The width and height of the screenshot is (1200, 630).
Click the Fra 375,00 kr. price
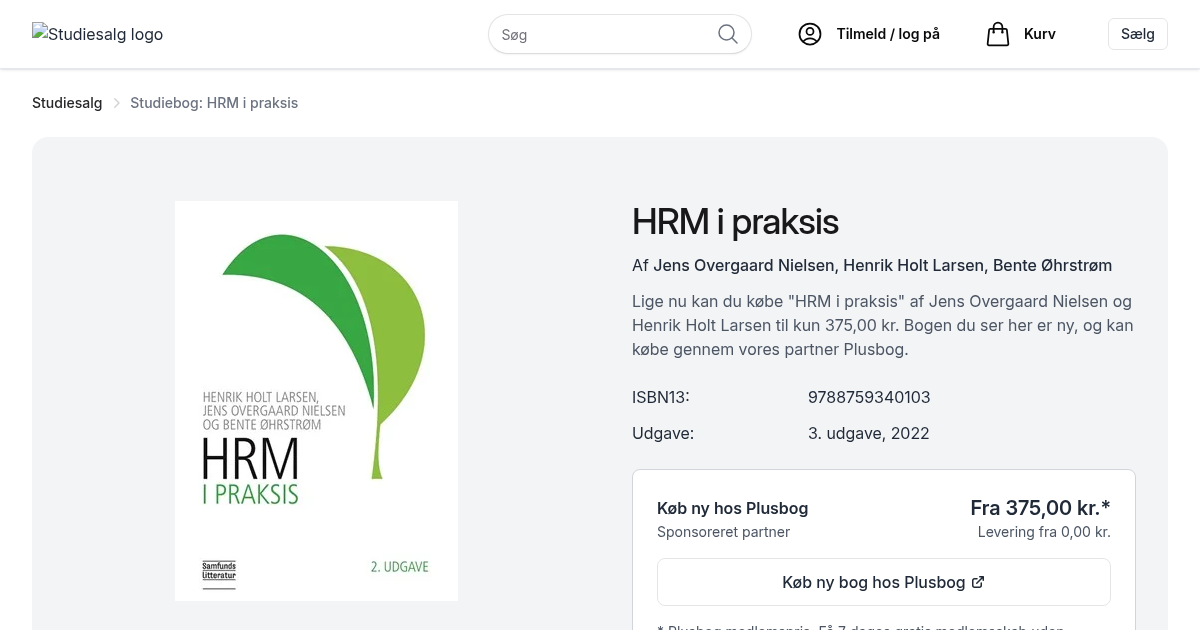1039,507
